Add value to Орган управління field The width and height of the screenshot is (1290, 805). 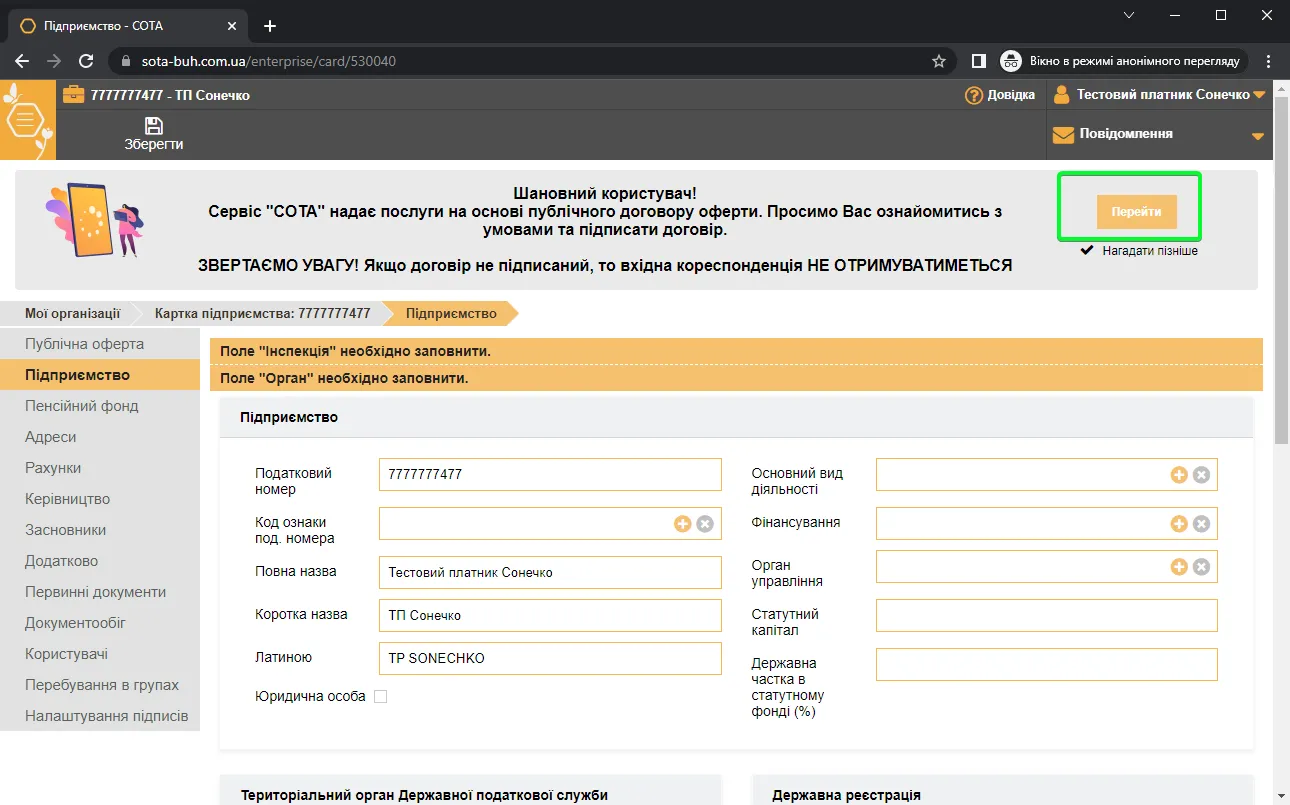(1179, 567)
